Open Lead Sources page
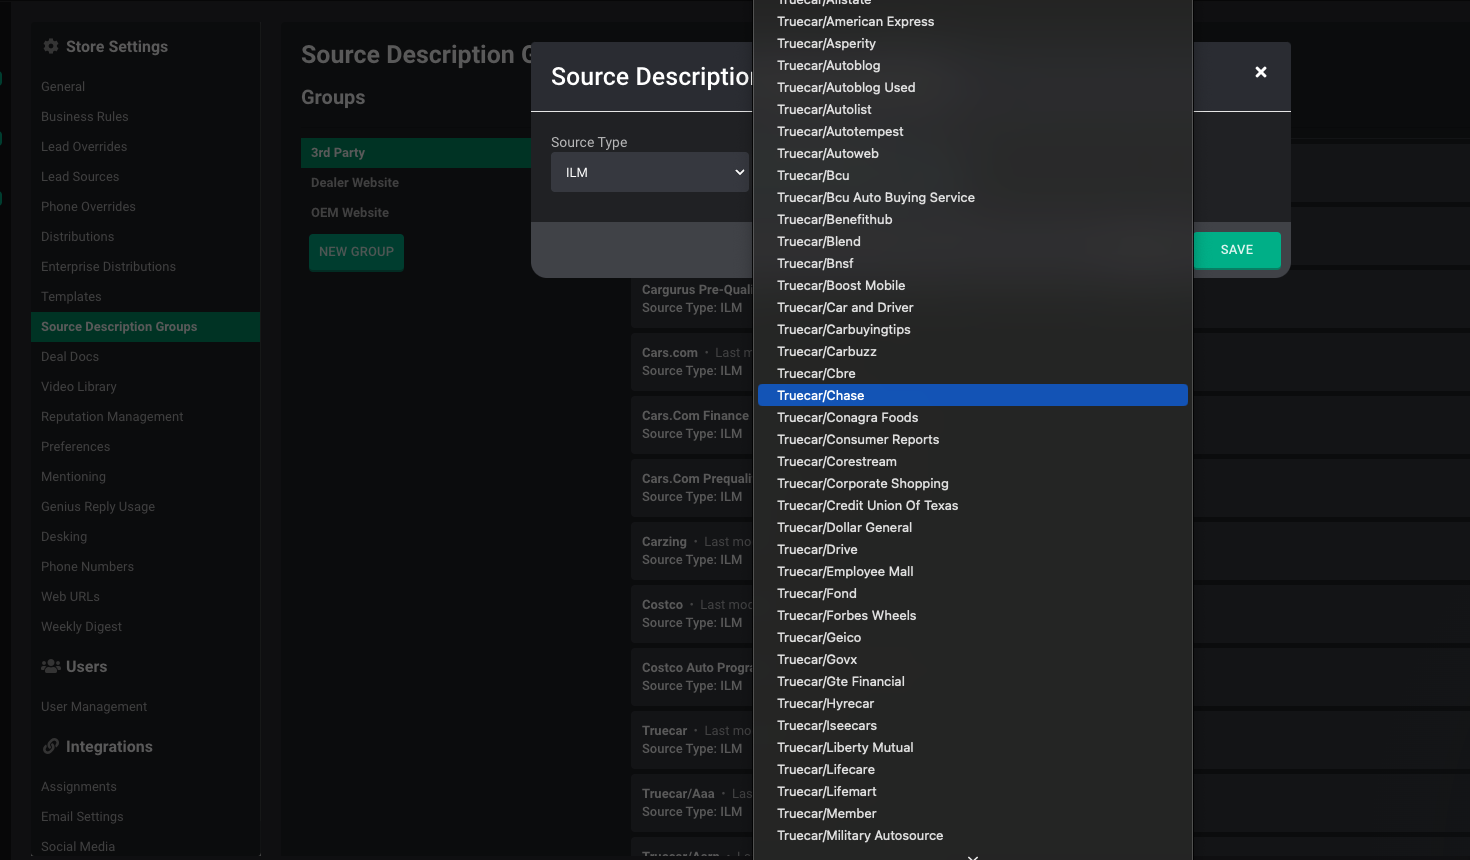Viewport: 1470px width, 860px height. tap(80, 177)
